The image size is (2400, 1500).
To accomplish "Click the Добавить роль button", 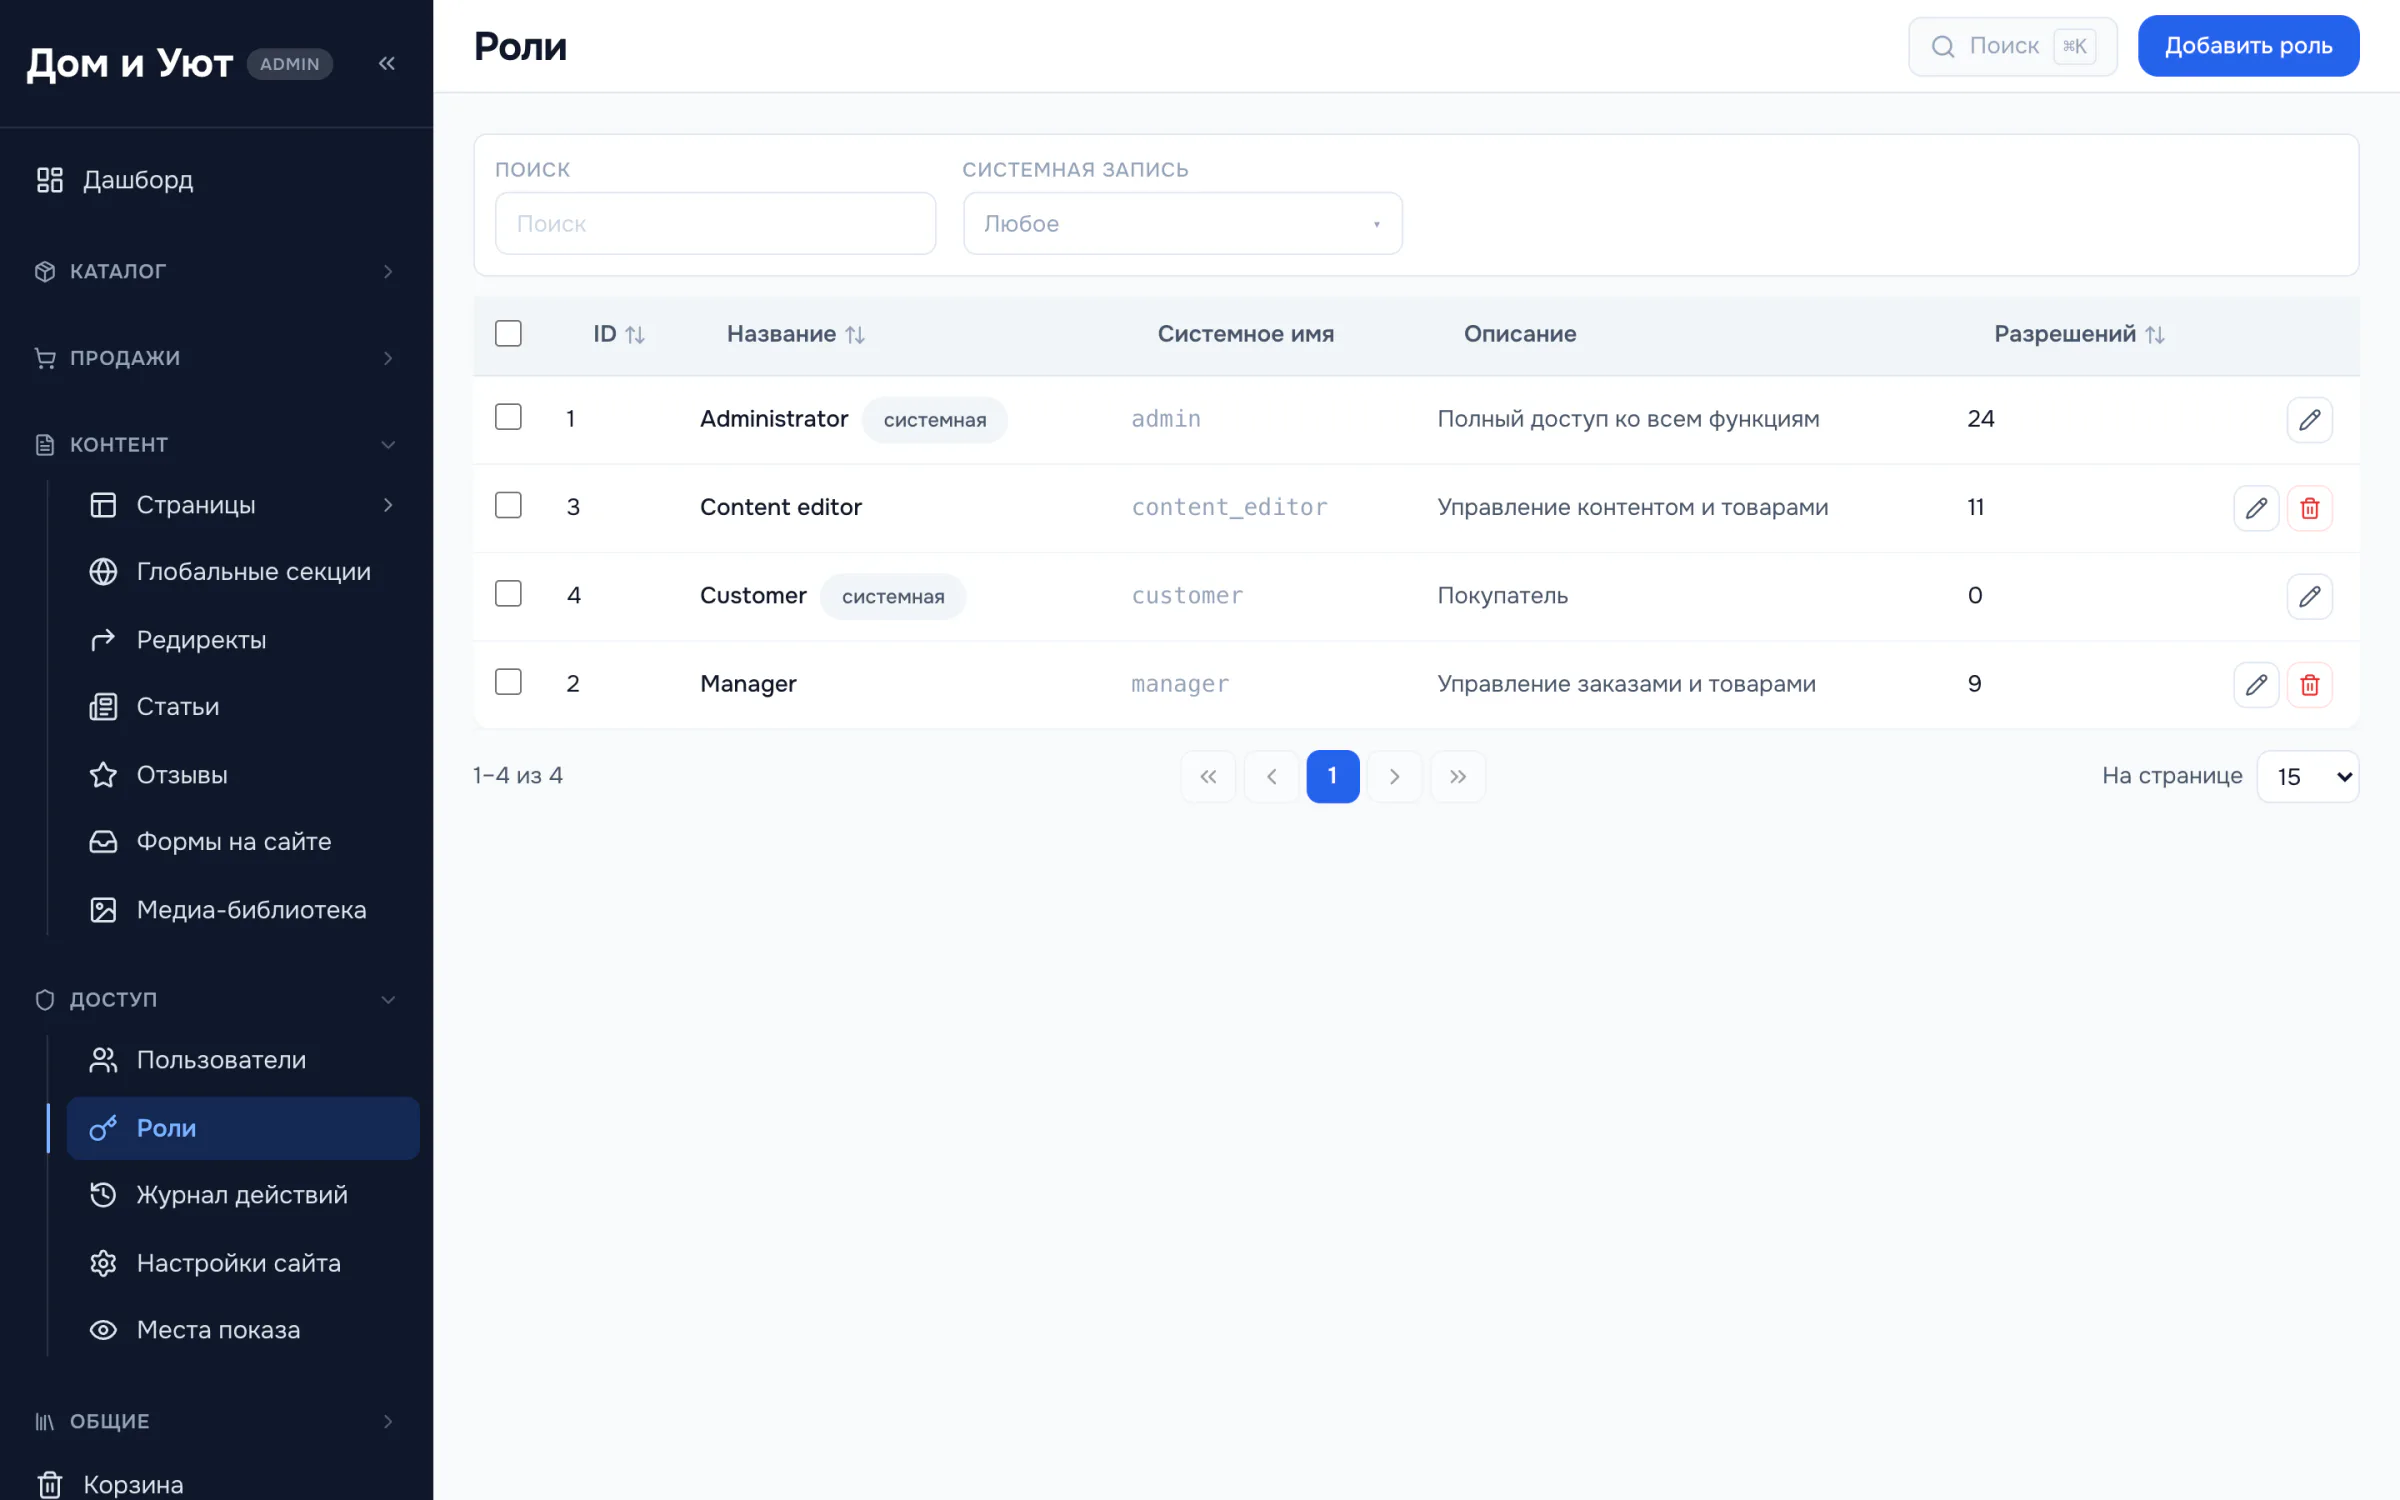I will tap(2248, 46).
